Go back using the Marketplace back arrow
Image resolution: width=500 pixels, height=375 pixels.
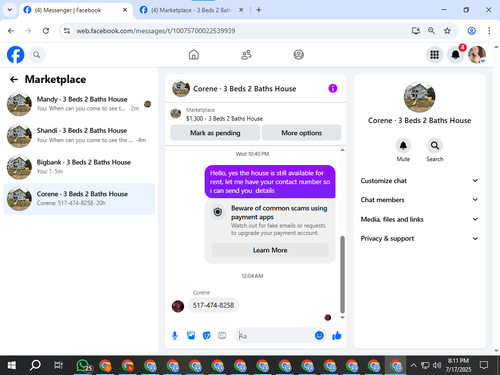pos(14,79)
